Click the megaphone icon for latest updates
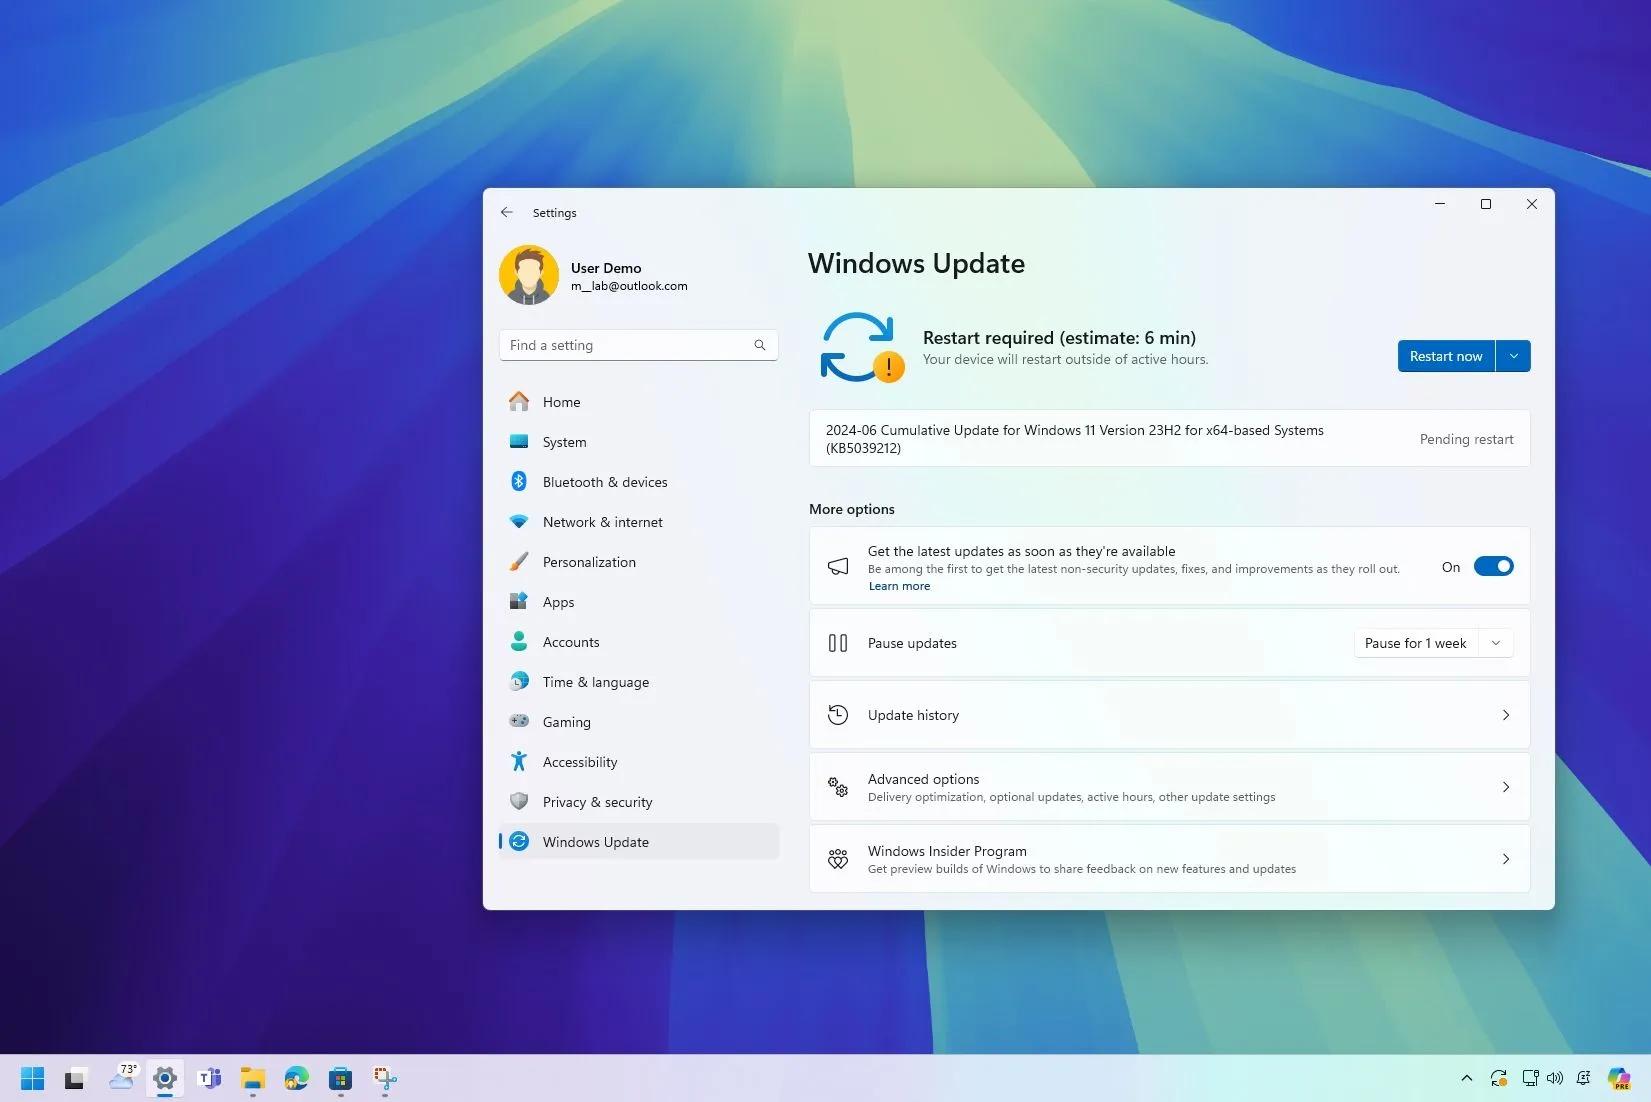 (x=838, y=567)
